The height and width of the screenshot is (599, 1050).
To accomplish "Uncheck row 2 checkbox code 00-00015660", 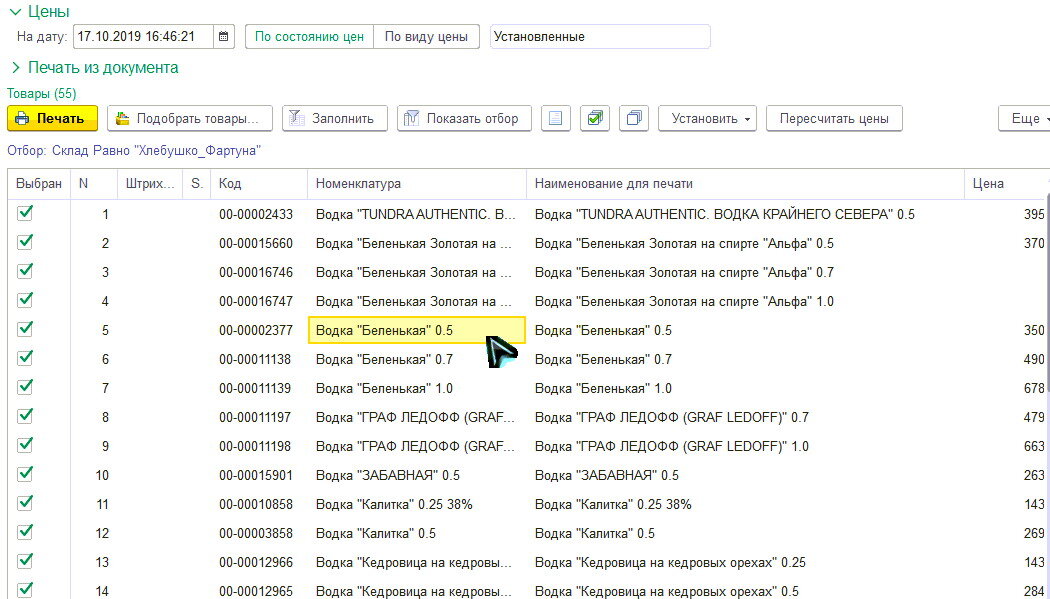I will (25, 242).
